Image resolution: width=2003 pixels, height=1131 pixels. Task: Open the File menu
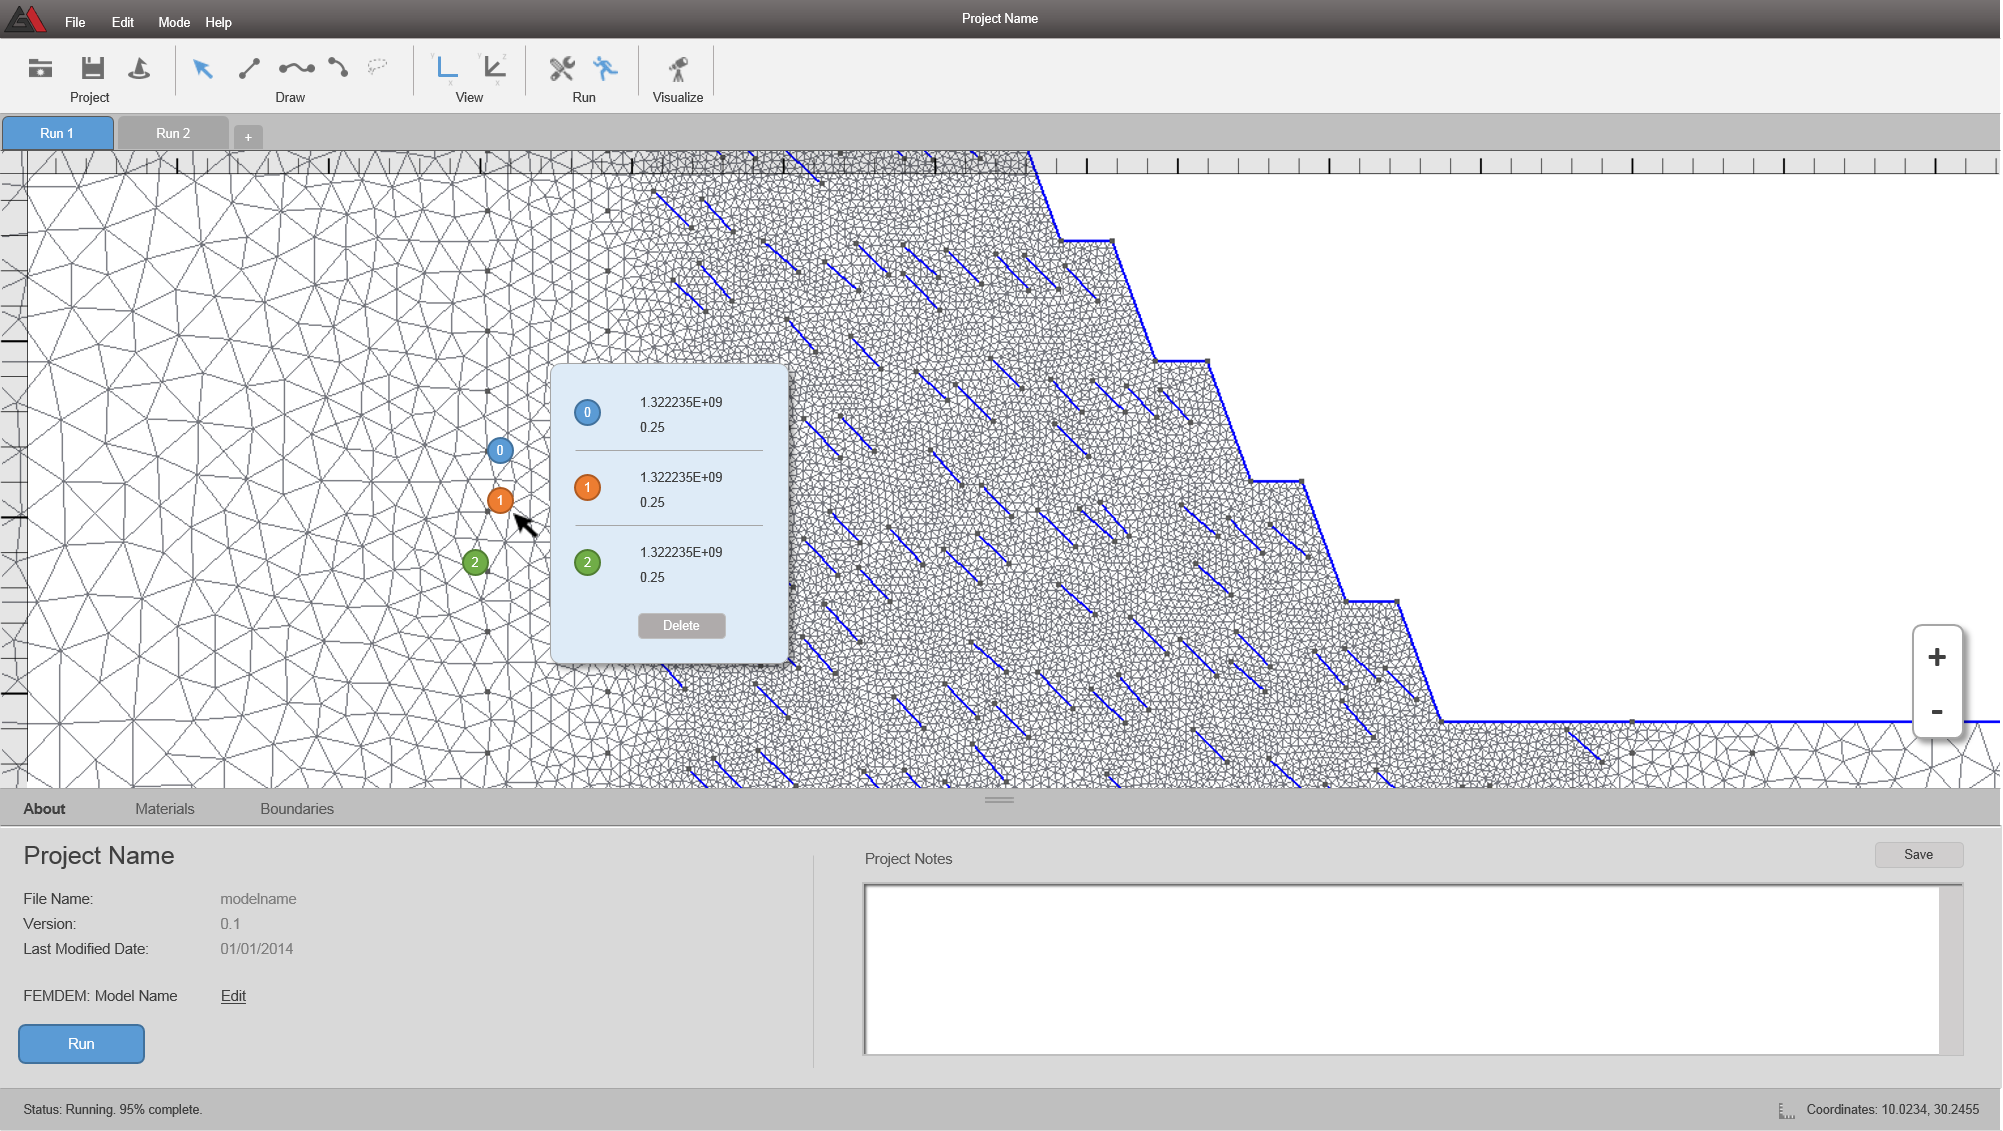click(75, 22)
